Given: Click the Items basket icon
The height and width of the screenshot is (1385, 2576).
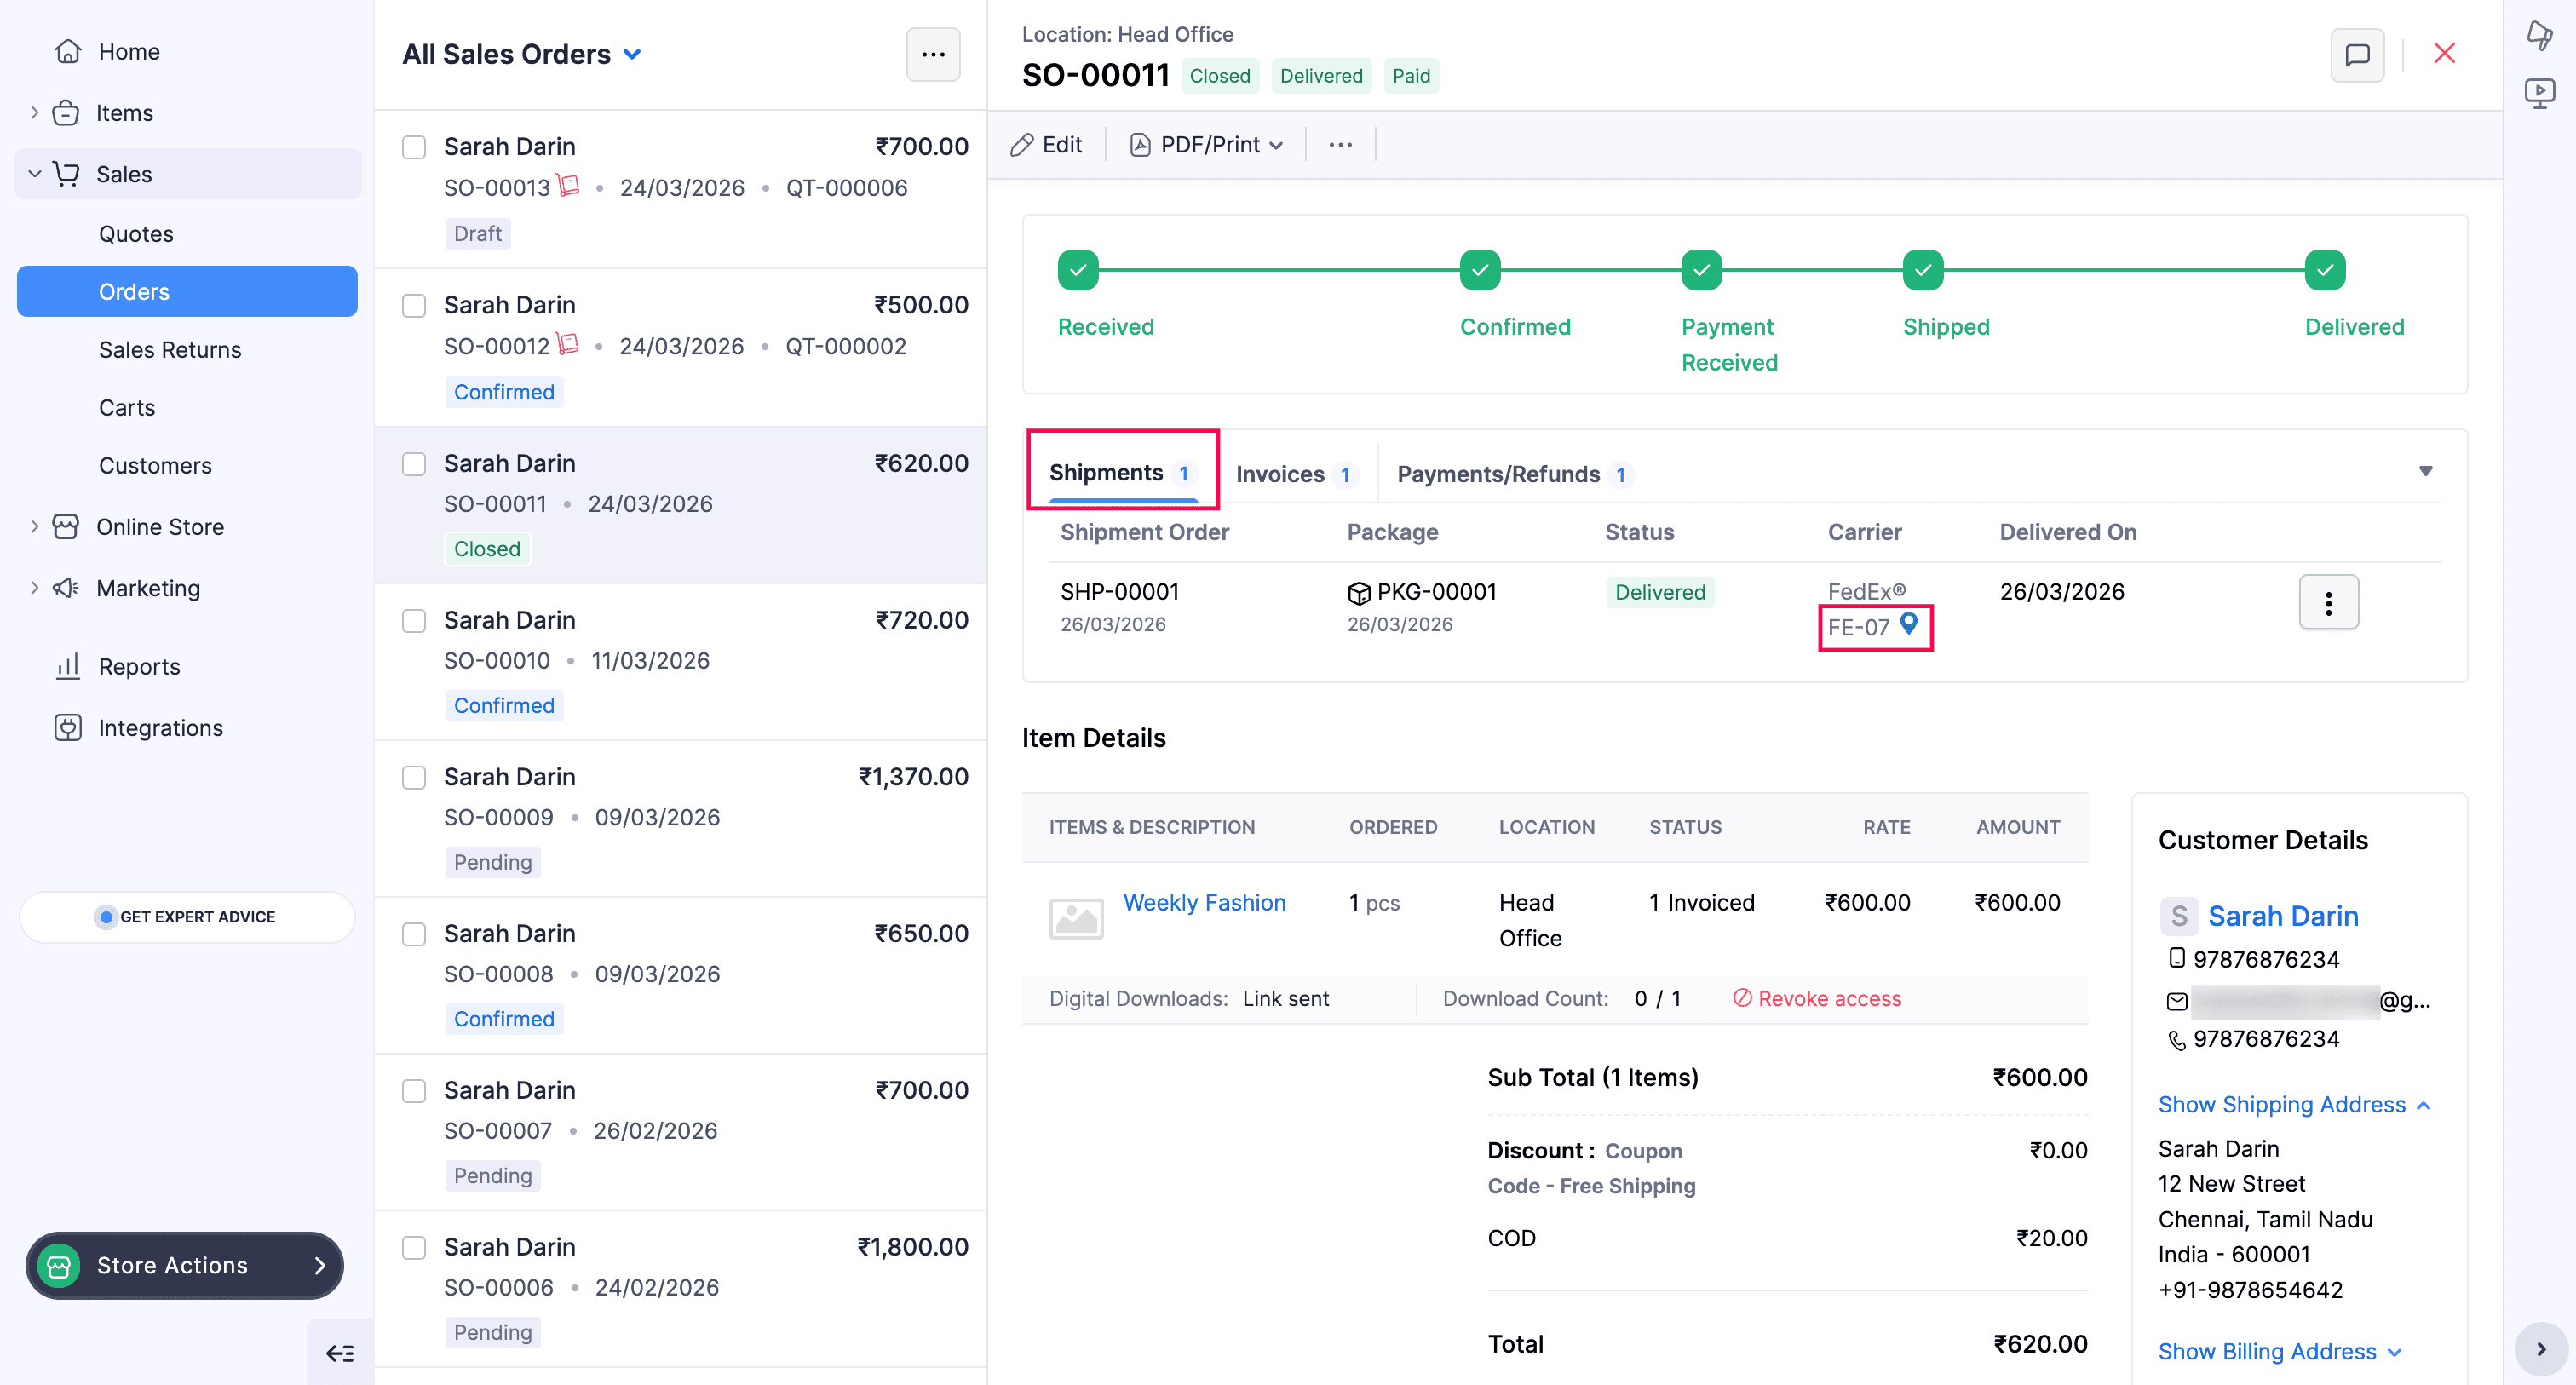Looking at the screenshot, I should pyautogui.click(x=66, y=113).
